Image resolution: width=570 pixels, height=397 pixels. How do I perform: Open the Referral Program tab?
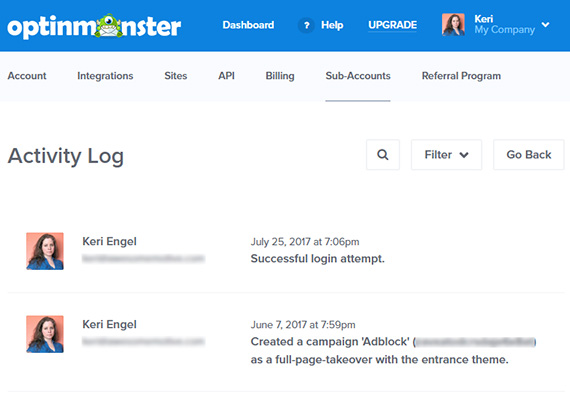click(x=461, y=76)
